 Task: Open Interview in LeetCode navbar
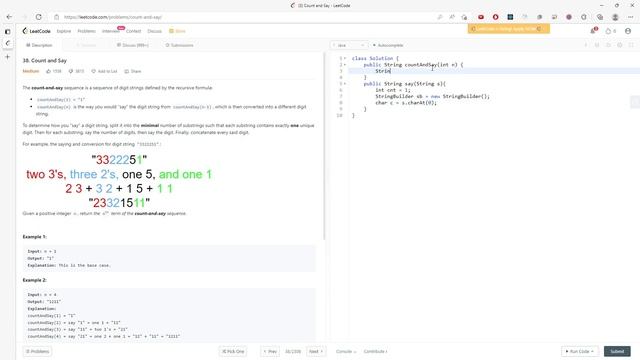point(111,31)
